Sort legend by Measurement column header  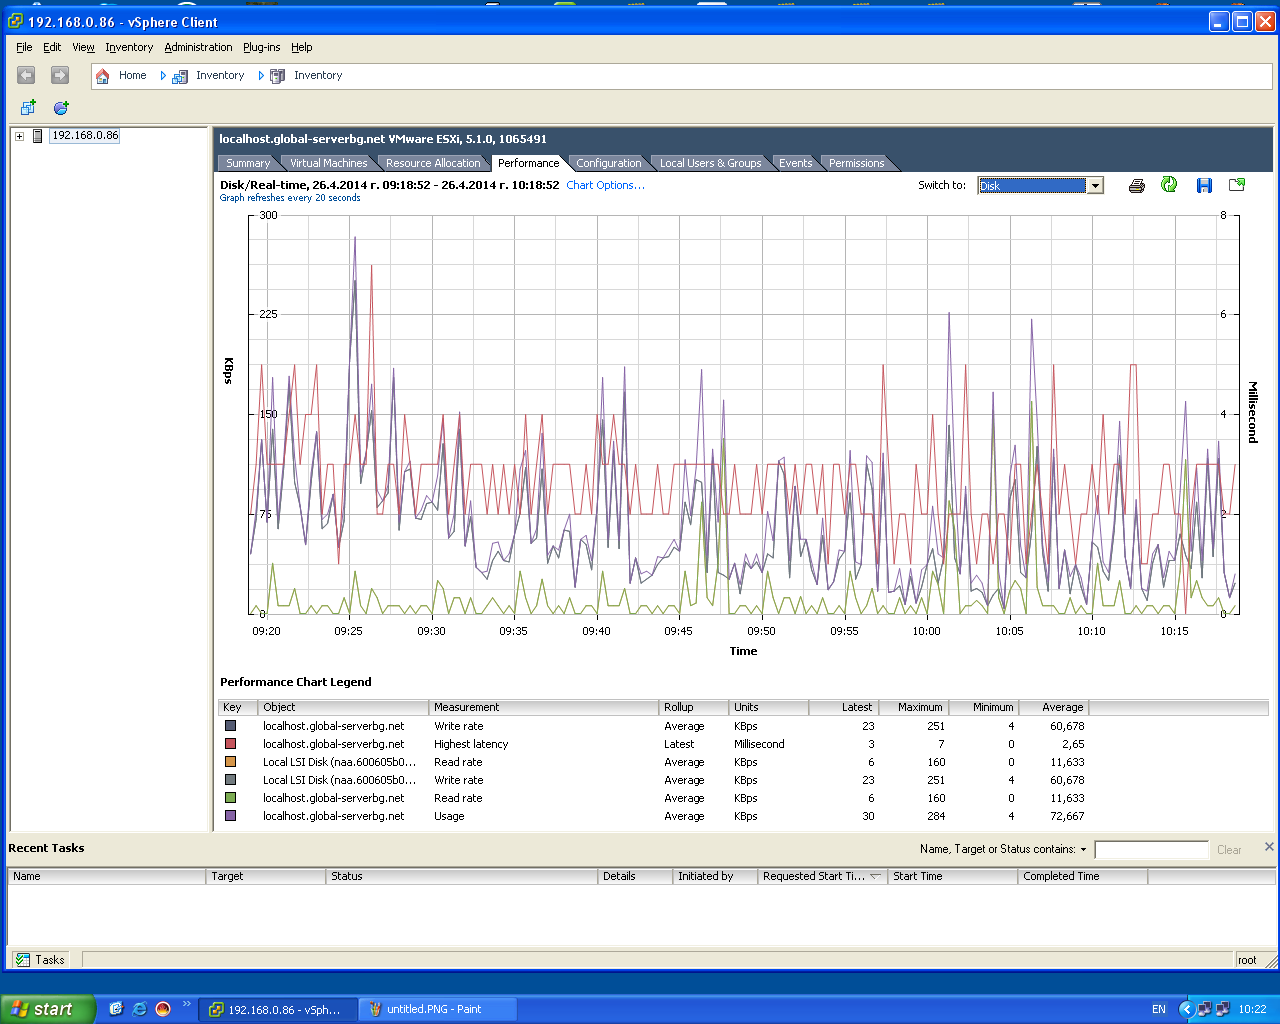coord(544,707)
